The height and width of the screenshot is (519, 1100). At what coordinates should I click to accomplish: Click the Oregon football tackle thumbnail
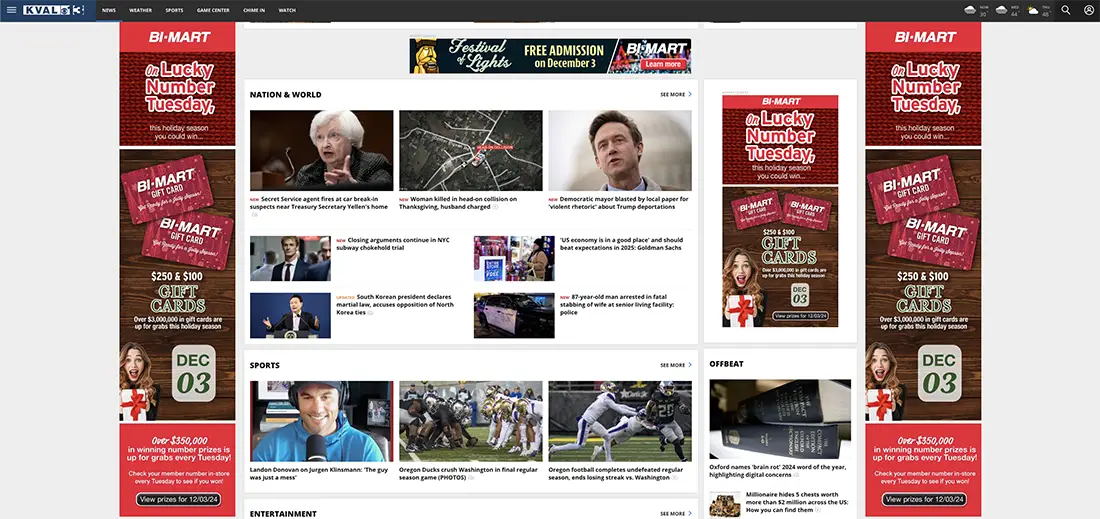(x=620, y=421)
